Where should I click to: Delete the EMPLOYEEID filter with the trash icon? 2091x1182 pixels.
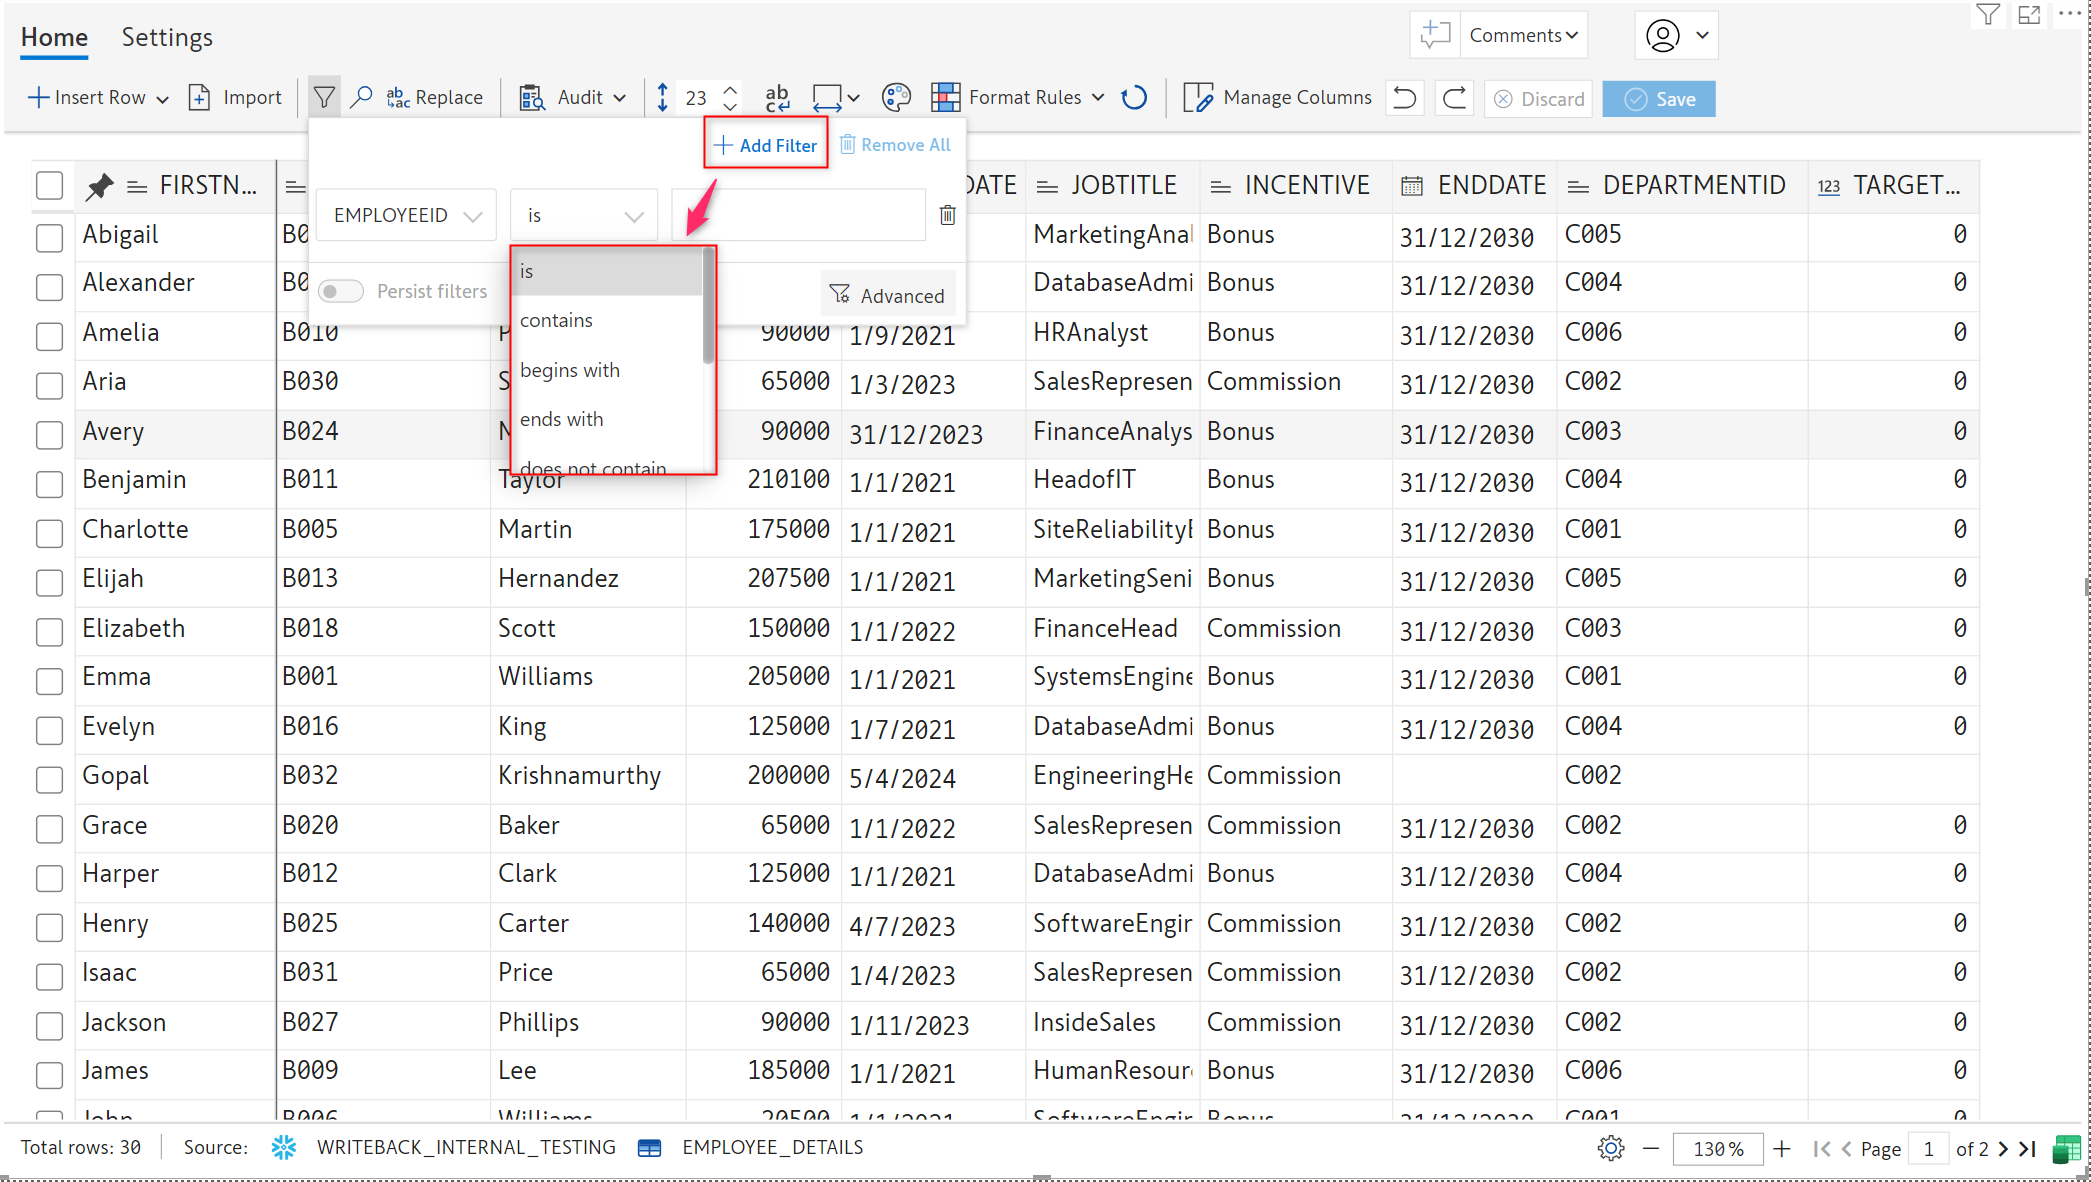947,215
